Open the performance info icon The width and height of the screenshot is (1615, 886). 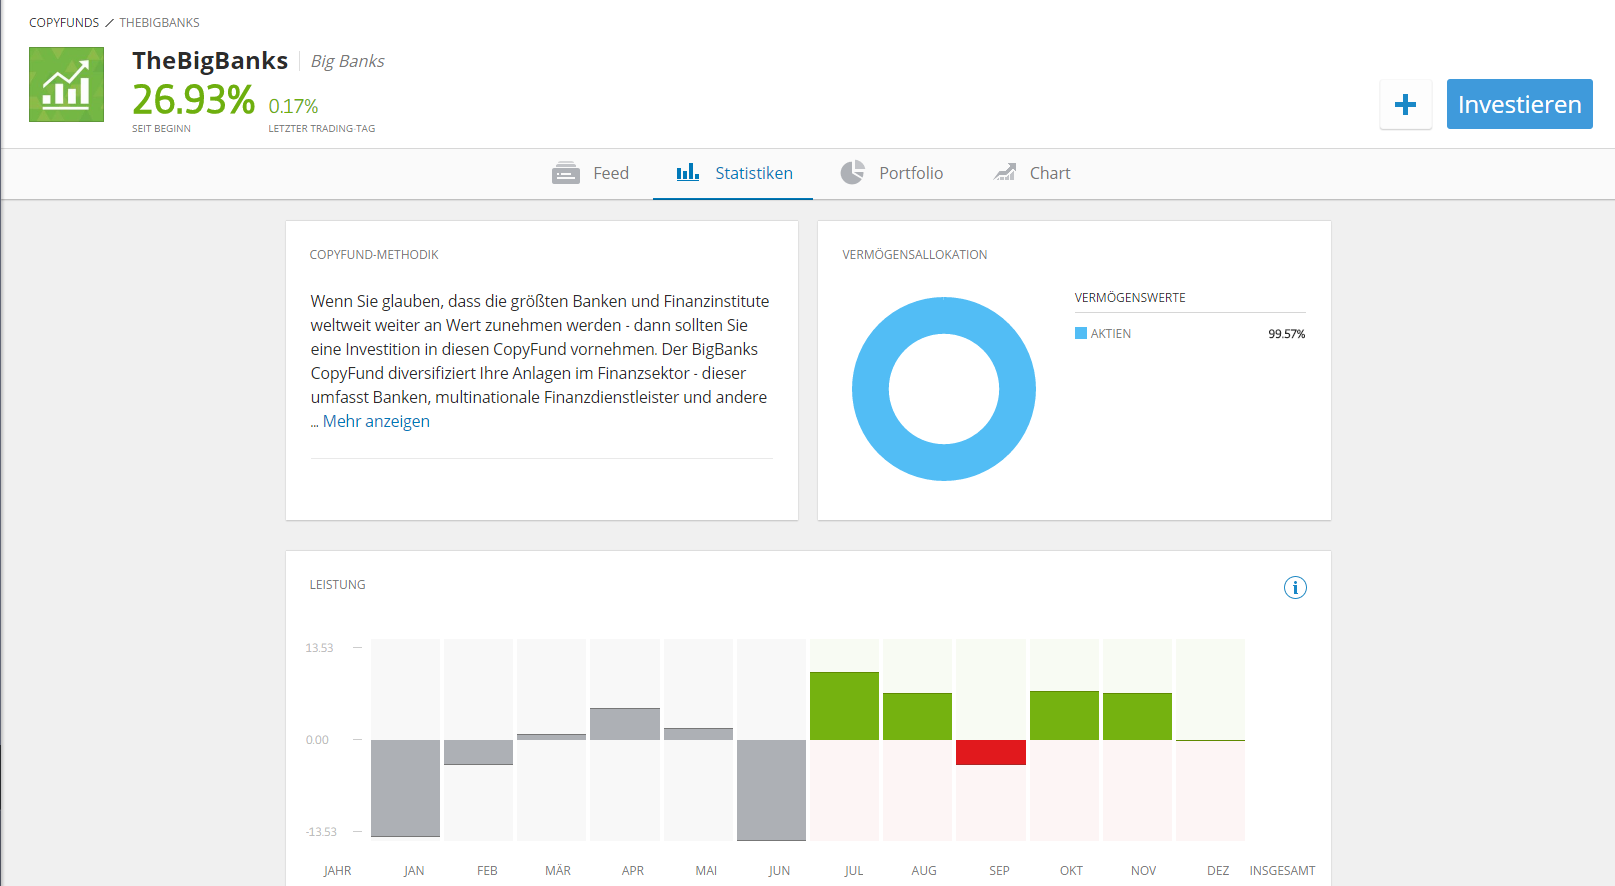tap(1295, 587)
